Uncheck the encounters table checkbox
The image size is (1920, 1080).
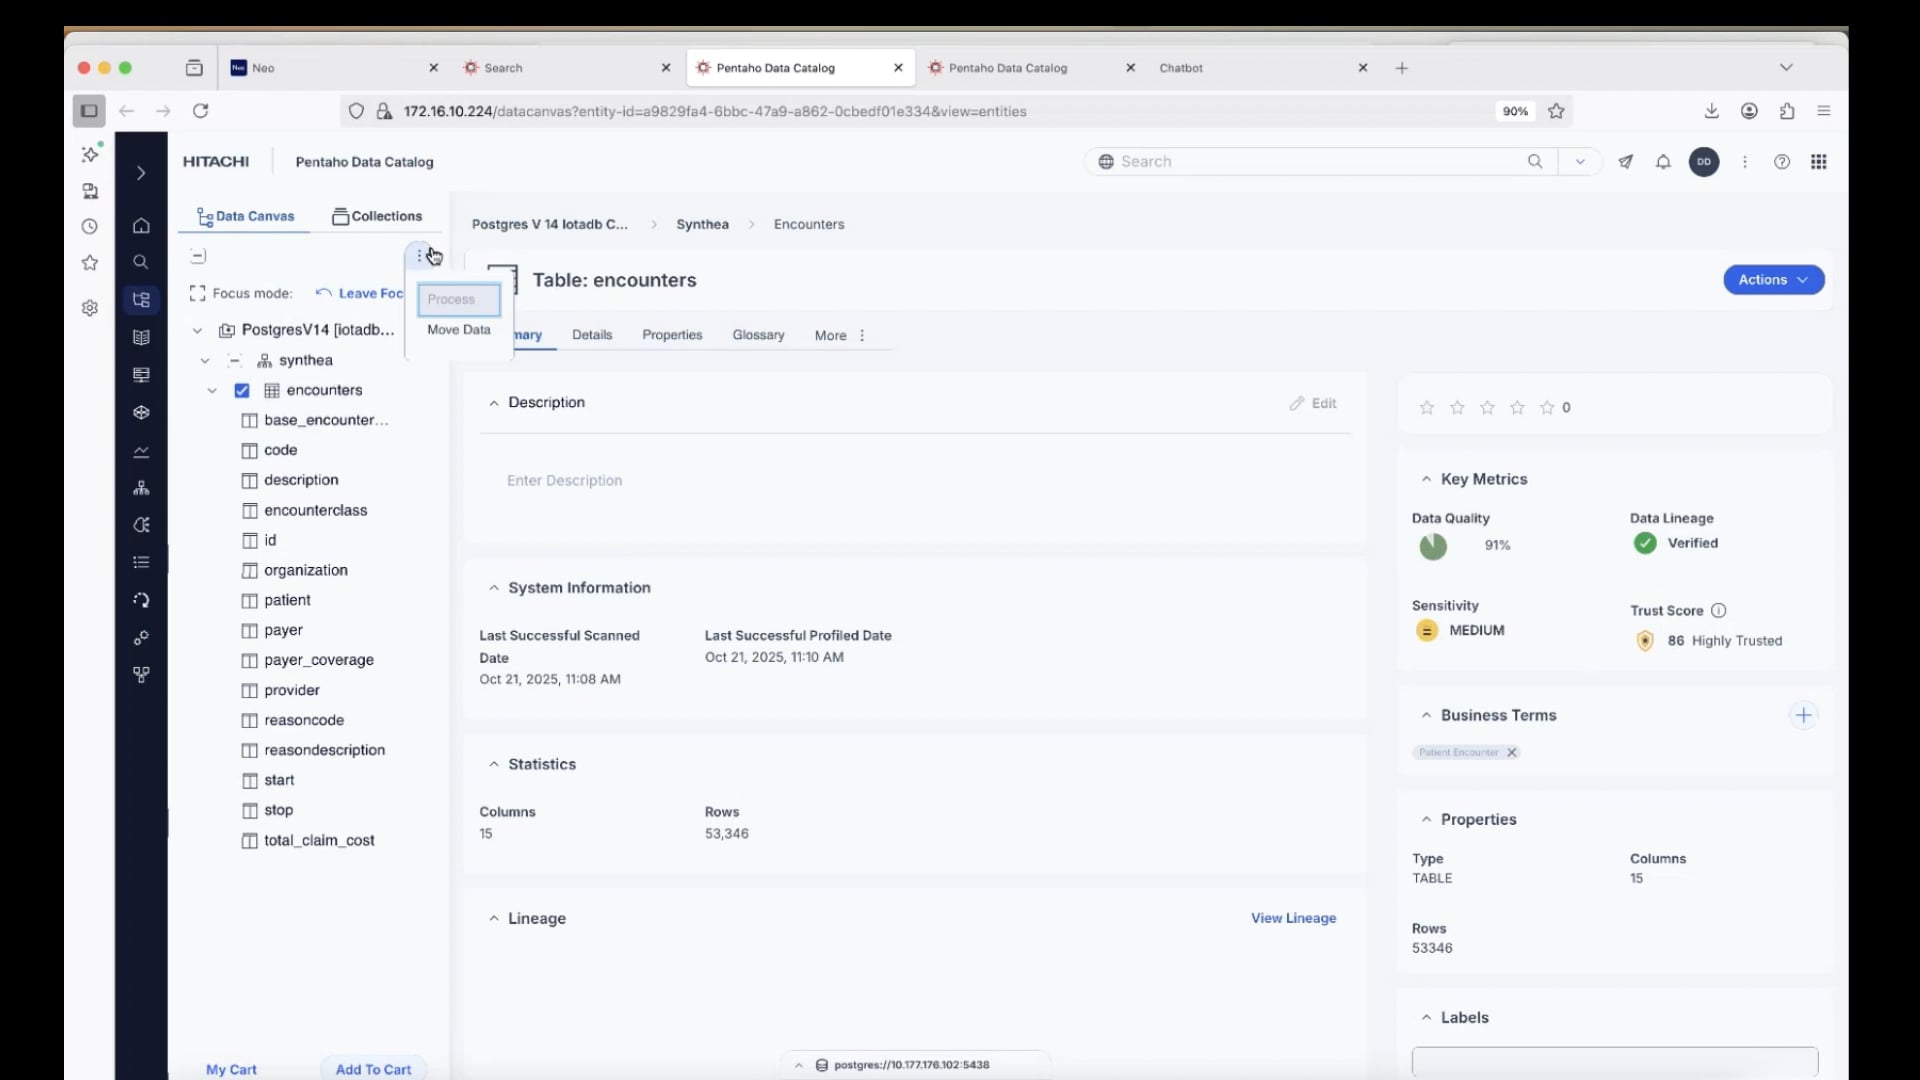242,391
